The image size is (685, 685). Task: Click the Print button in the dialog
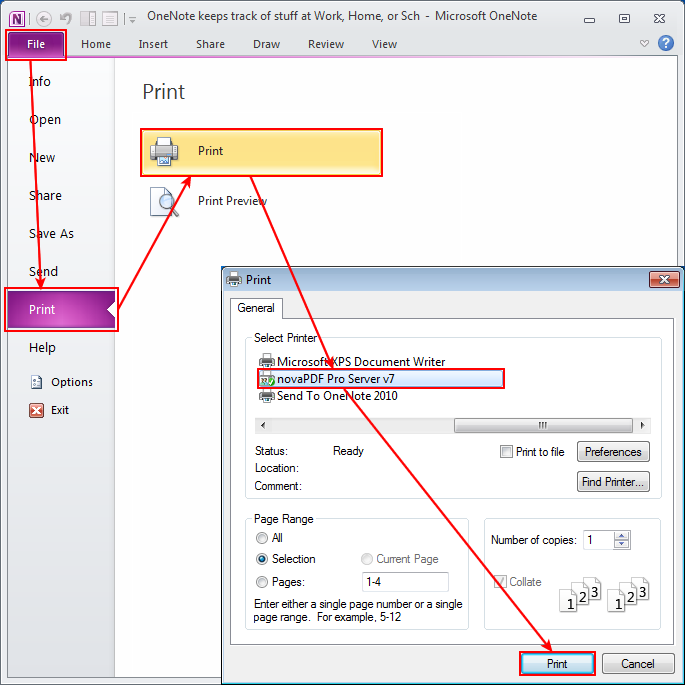click(557, 664)
